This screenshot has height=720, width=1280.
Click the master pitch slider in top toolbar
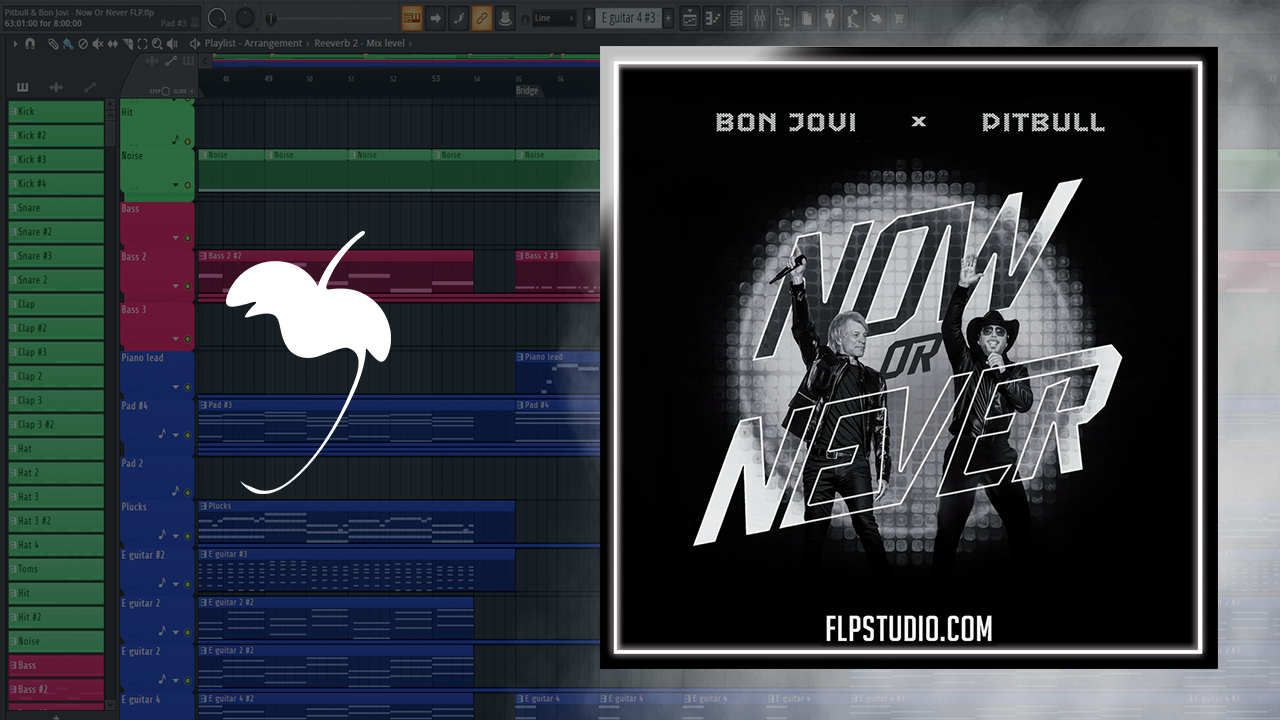click(x=272, y=20)
